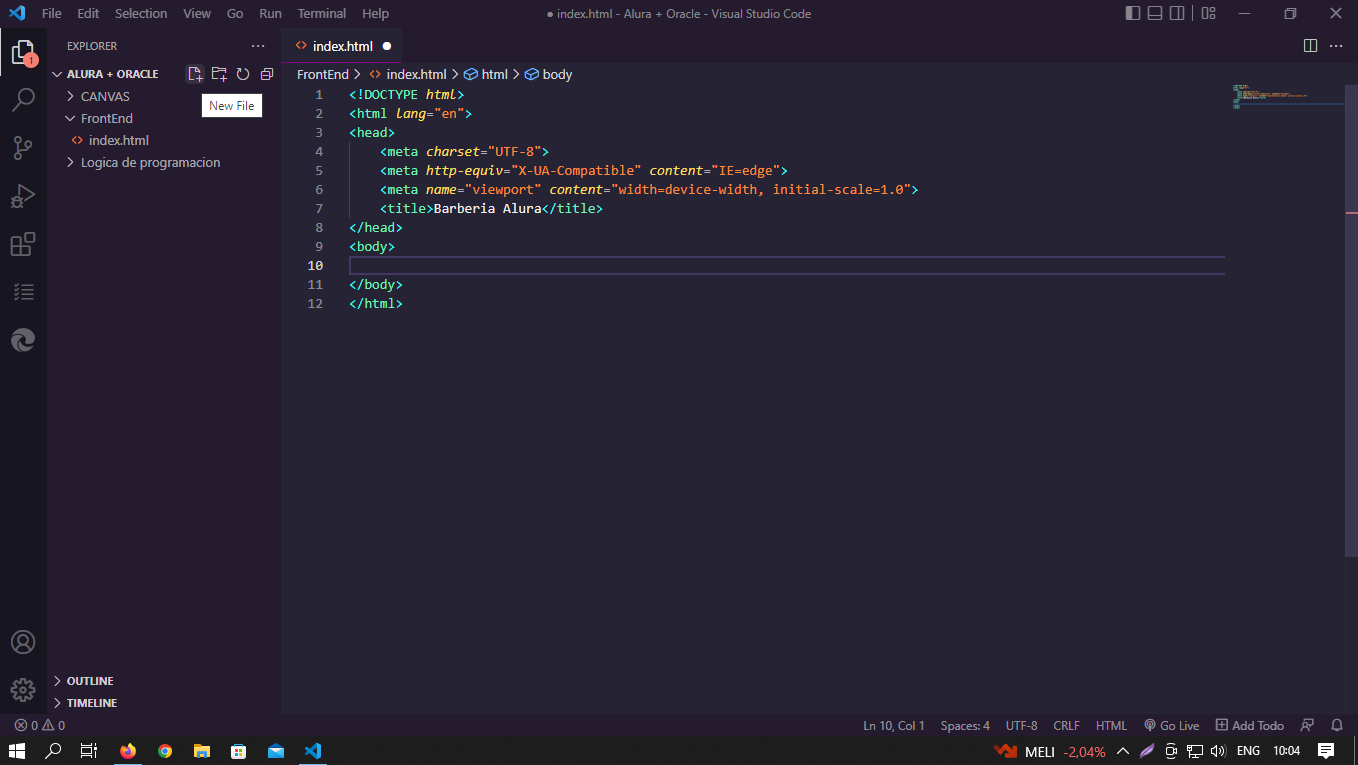Toggle the Secondary Side Bar visibility
The image size is (1358, 765).
(x=1178, y=13)
